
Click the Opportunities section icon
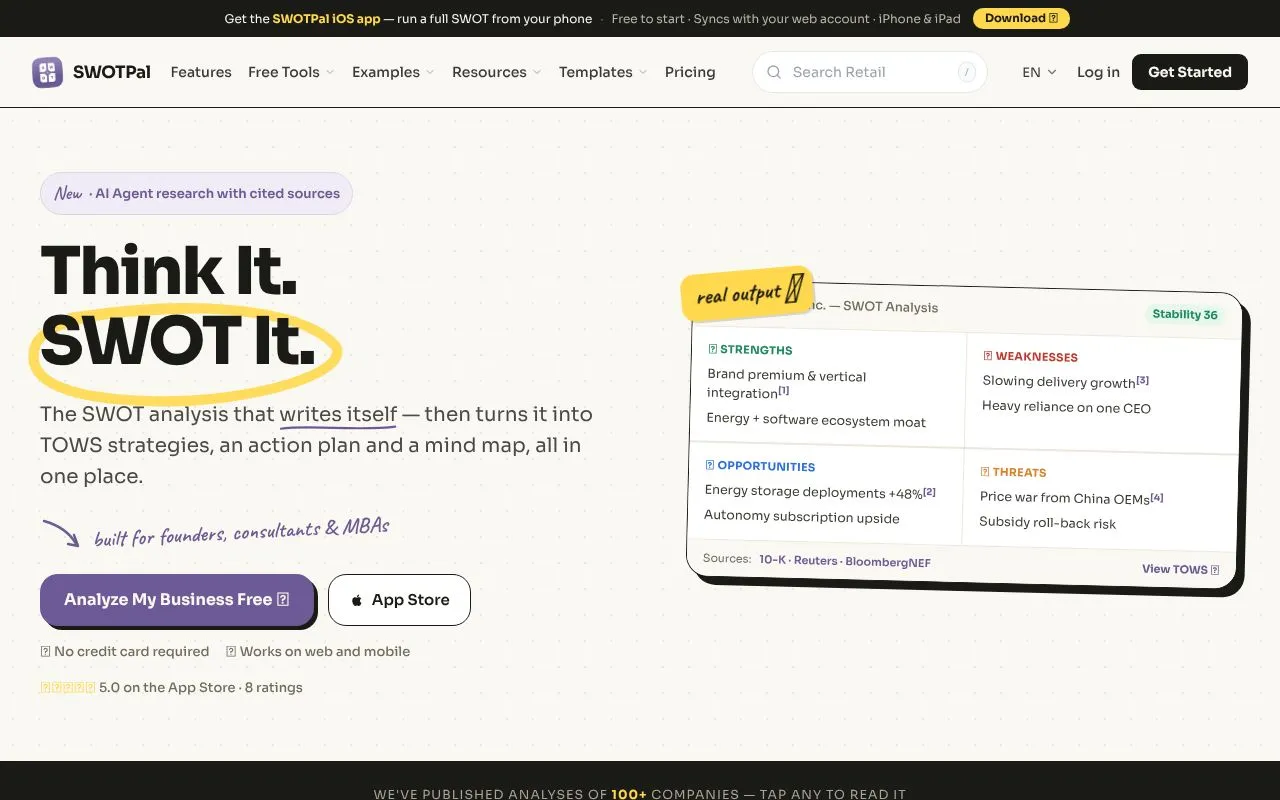point(710,465)
